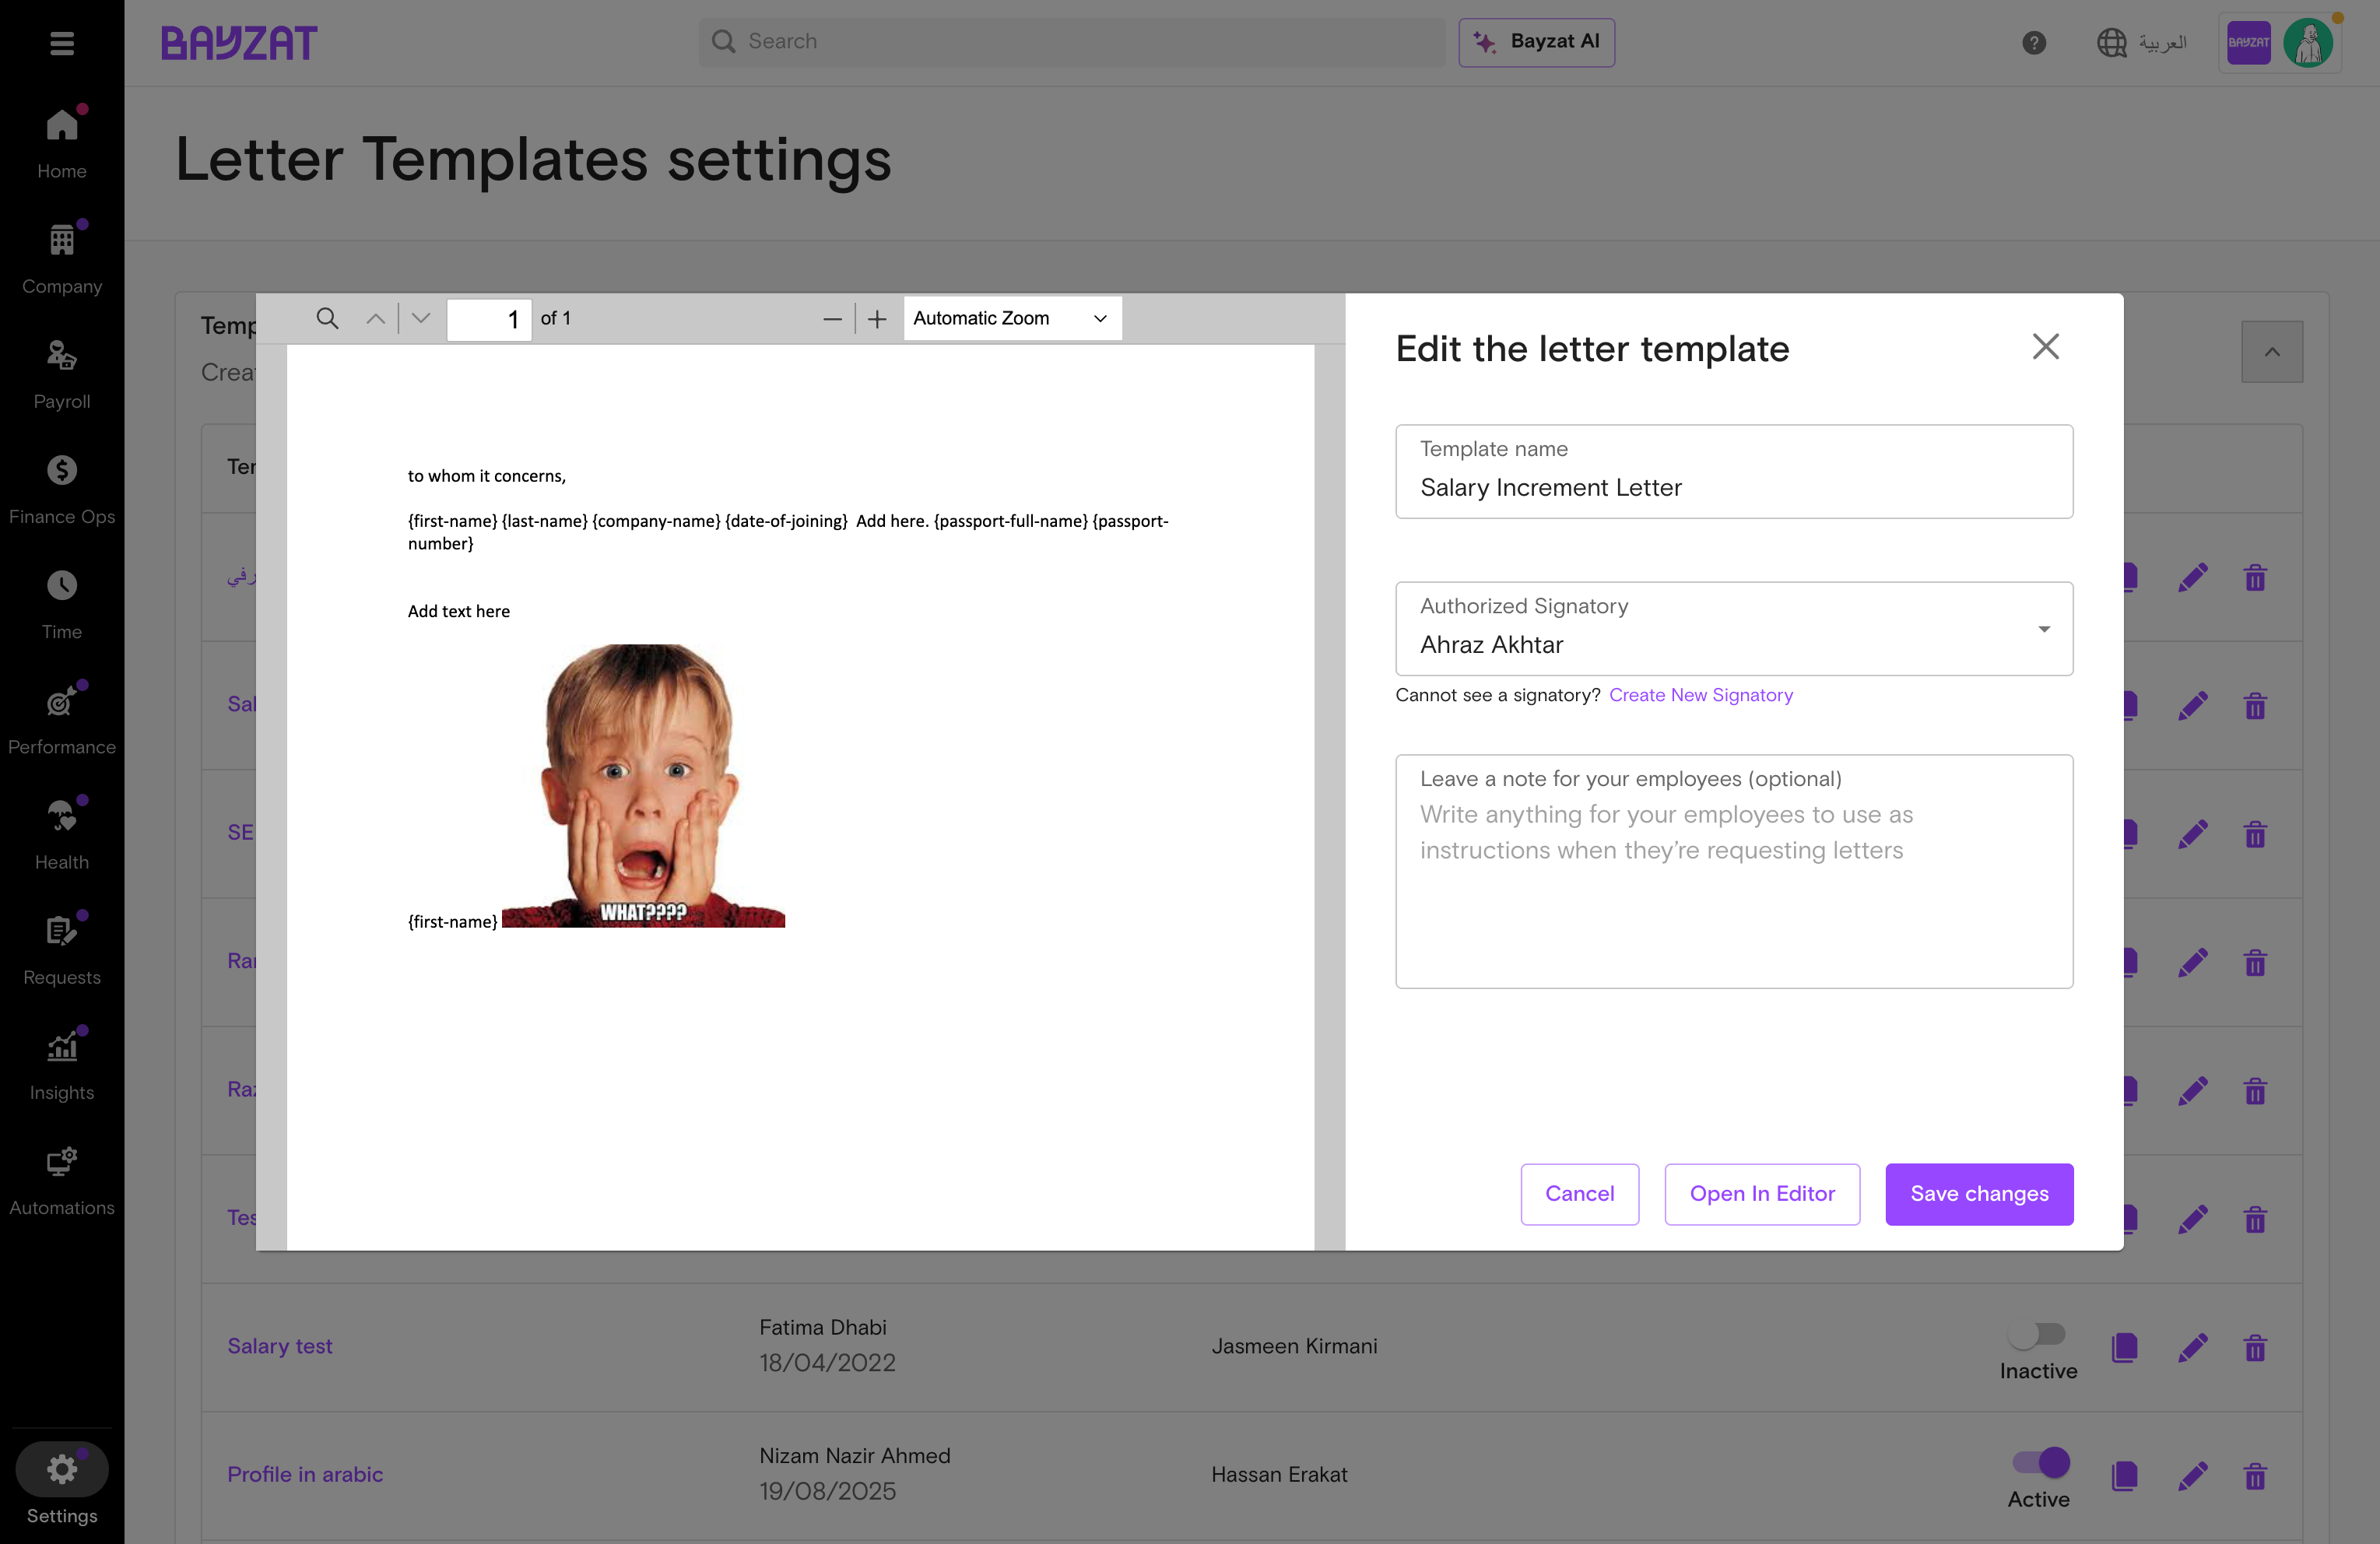Open the Authorized Signatory dropdown
Viewport: 2380px width, 1544px height.
[x=1734, y=628]
